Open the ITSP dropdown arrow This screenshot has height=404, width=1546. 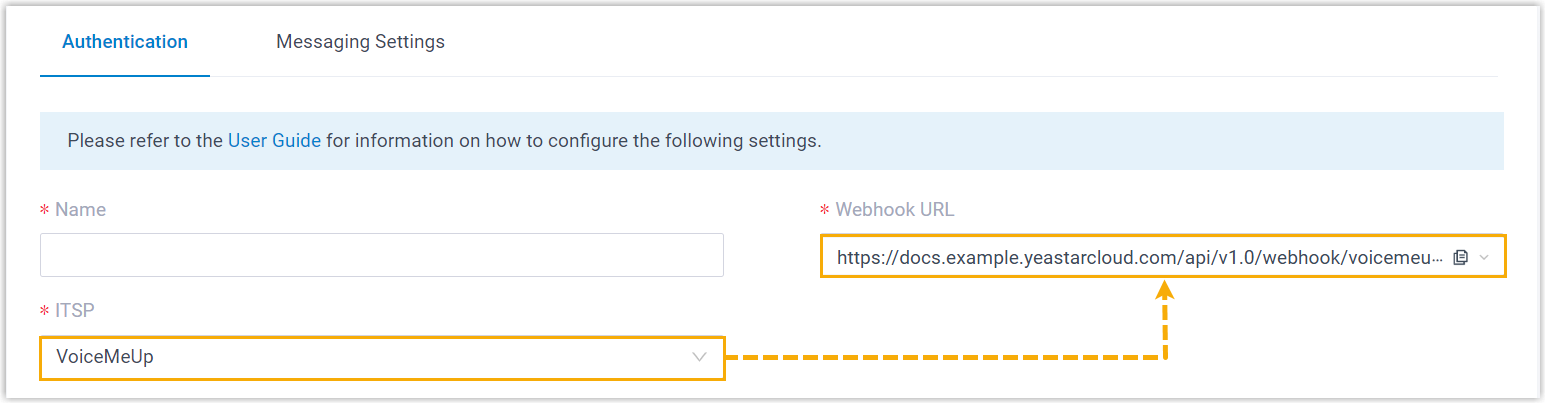tap(700, 357)
